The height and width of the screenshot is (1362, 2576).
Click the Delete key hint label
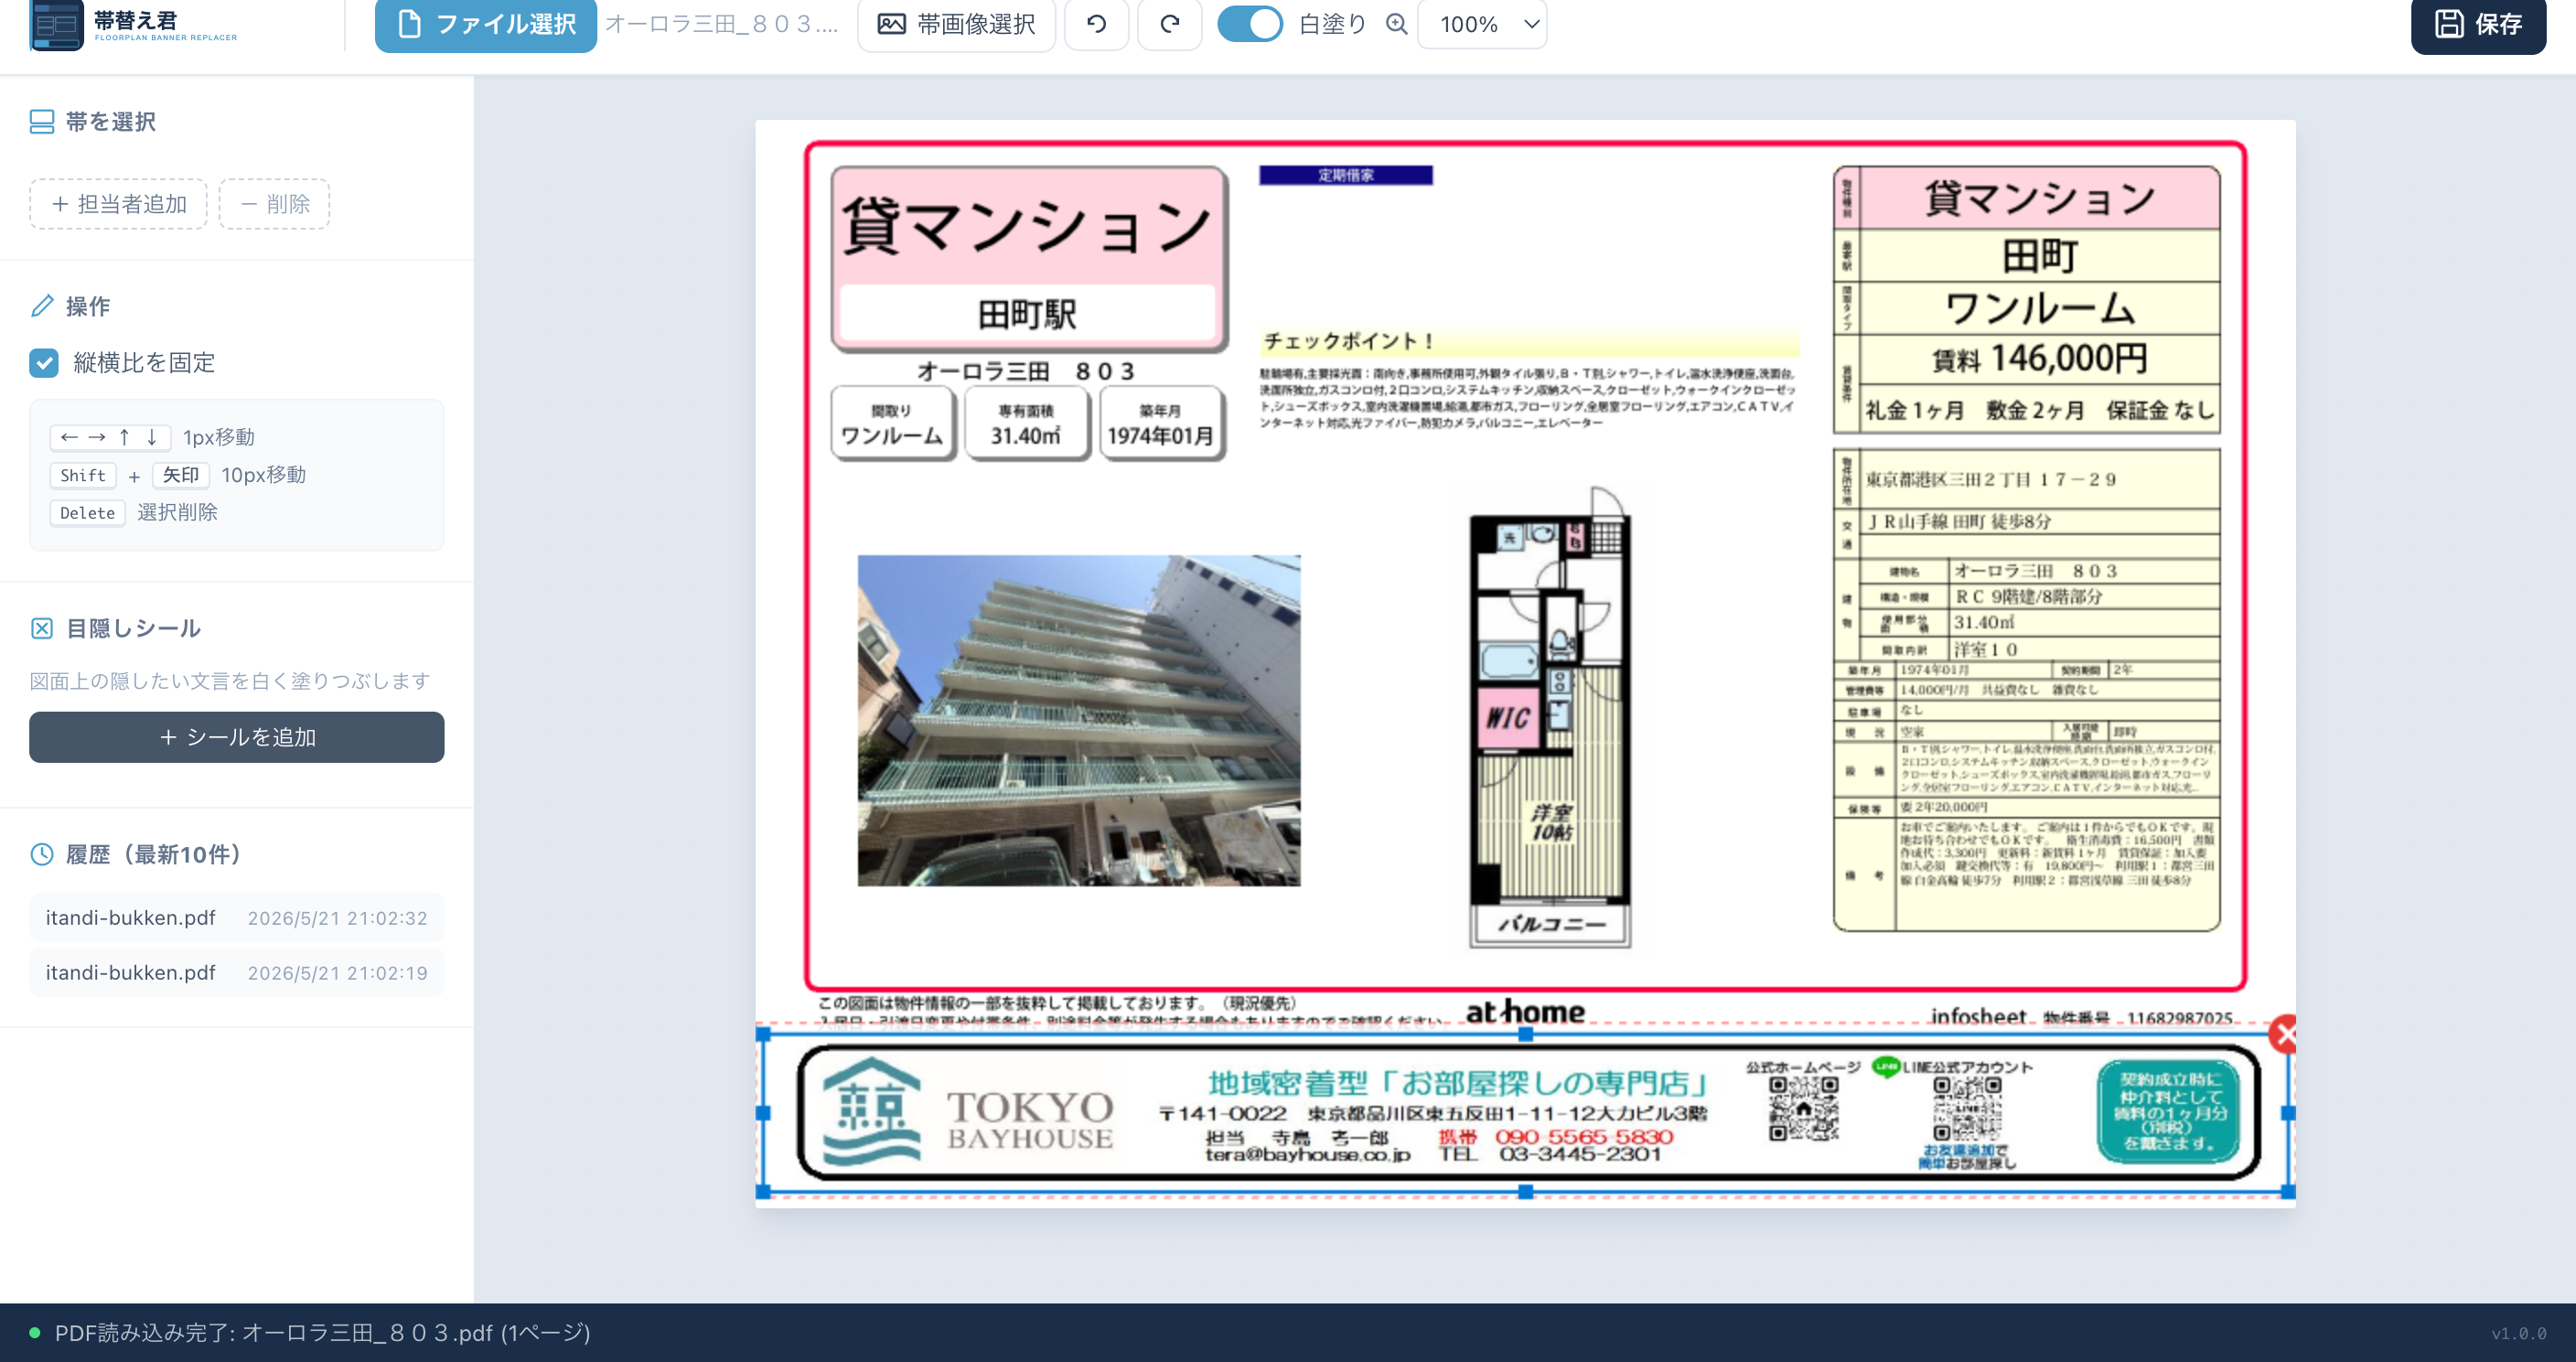88,513
